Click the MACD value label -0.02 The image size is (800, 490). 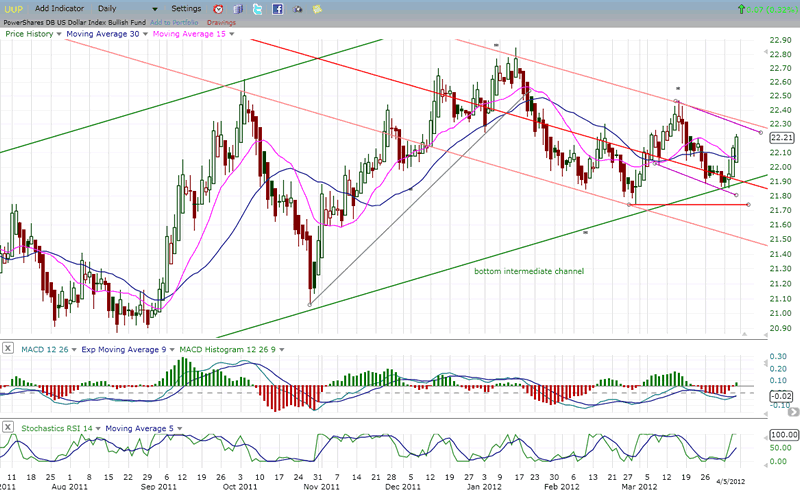click(782, 396)
